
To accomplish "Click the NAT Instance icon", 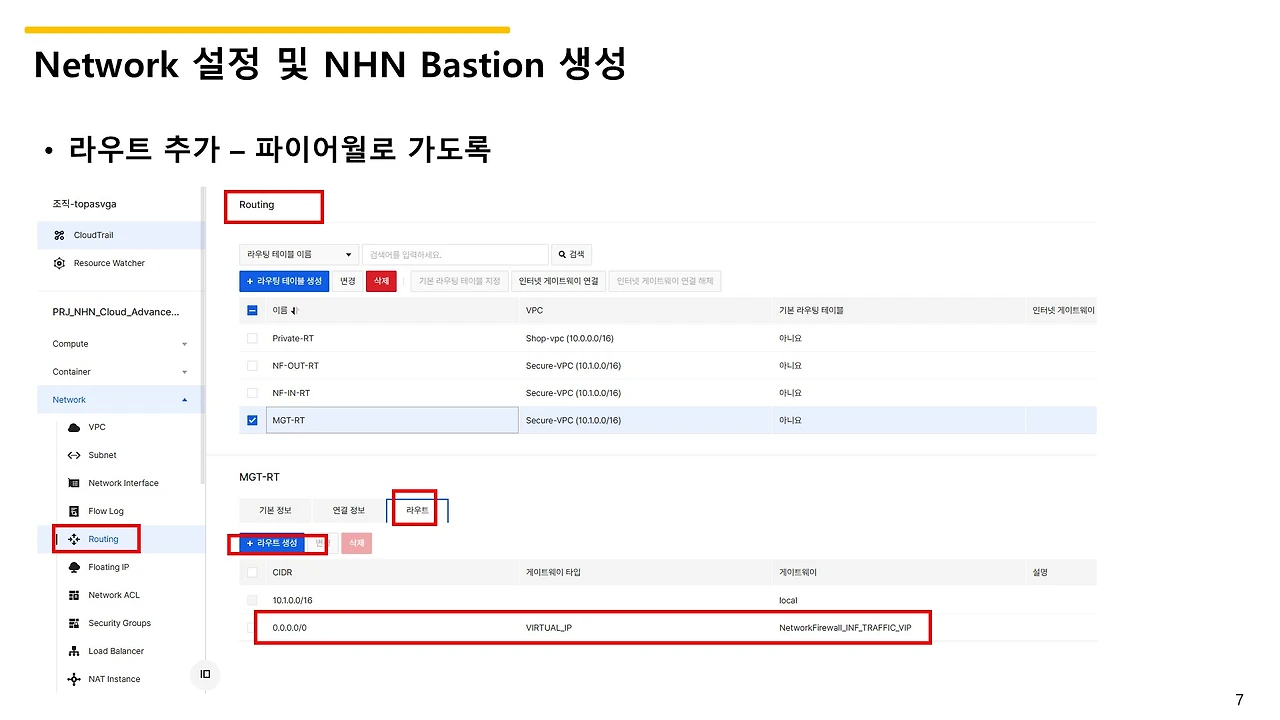I will (74, 679).
